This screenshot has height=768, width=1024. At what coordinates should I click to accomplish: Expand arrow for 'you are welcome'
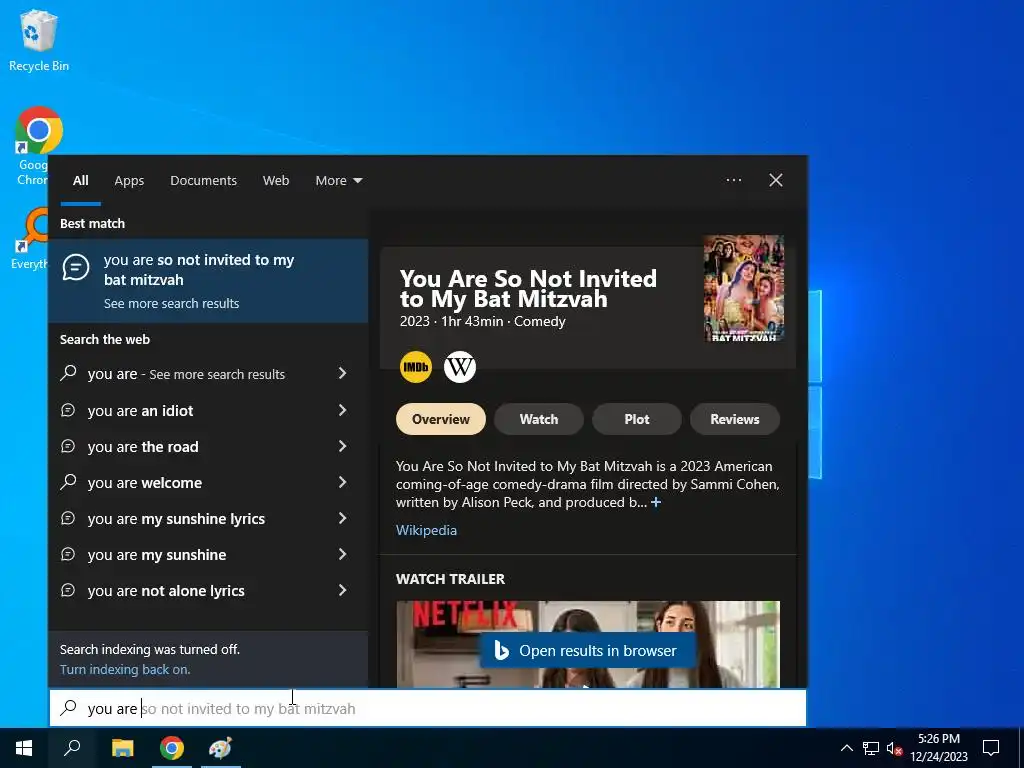click(x=342, y=482)
